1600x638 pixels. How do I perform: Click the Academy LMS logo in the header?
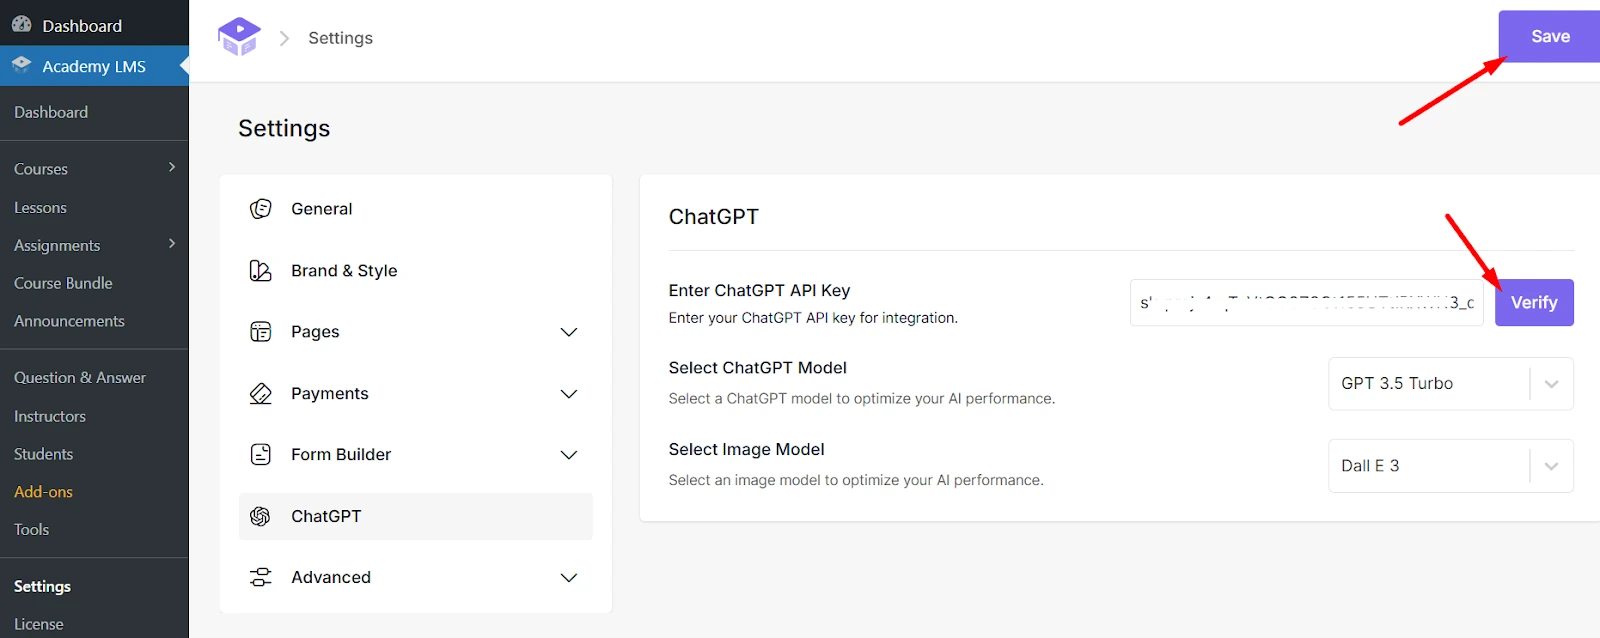click(x=239, y=37)
